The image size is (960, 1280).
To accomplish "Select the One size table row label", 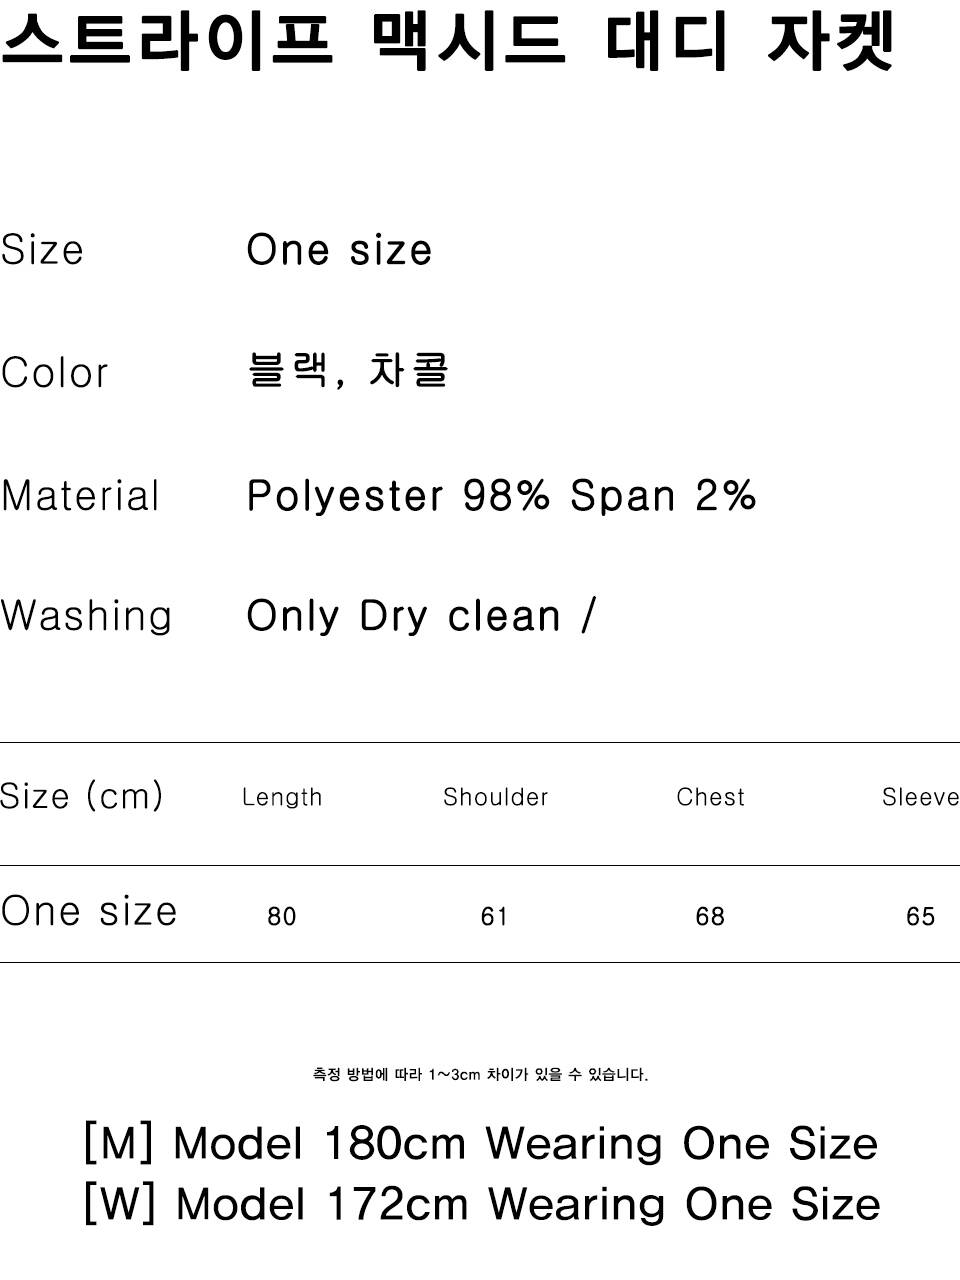I will tap(89, 912).
